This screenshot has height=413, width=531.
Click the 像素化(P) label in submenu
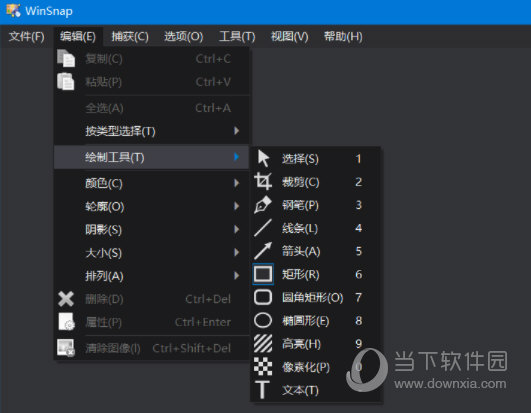(x=306, y=367)
